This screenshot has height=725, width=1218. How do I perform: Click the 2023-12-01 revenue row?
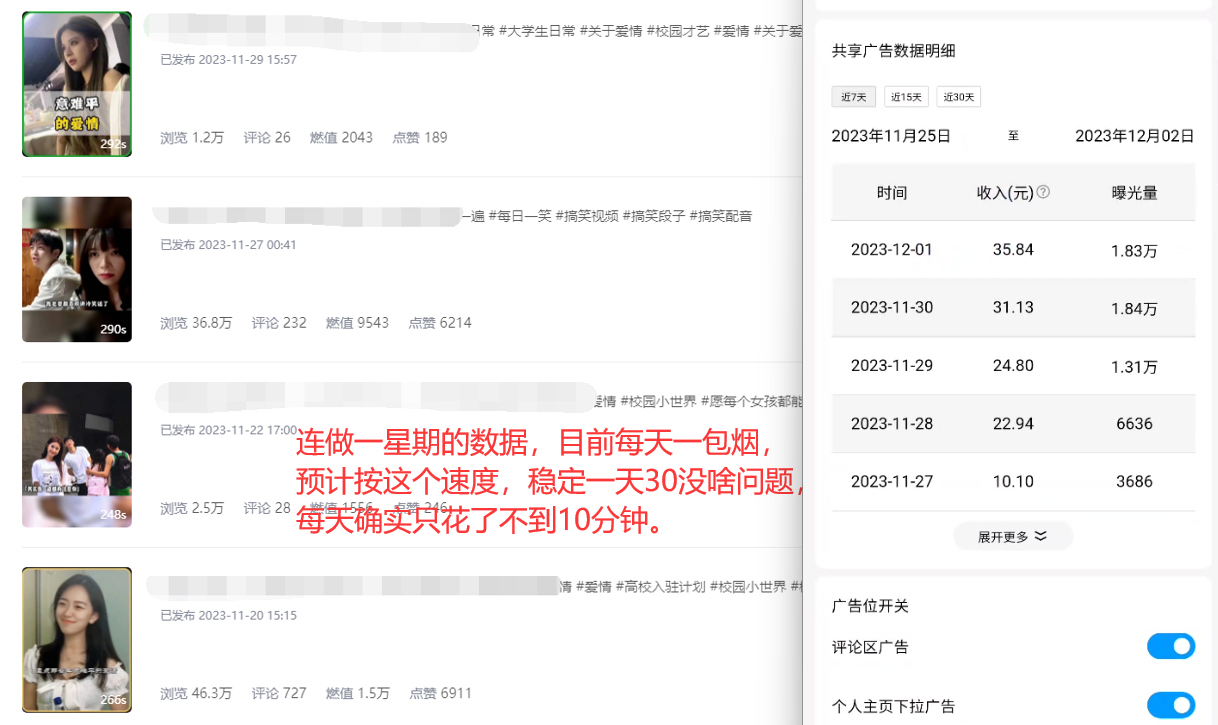click(x=1013, y=250)
